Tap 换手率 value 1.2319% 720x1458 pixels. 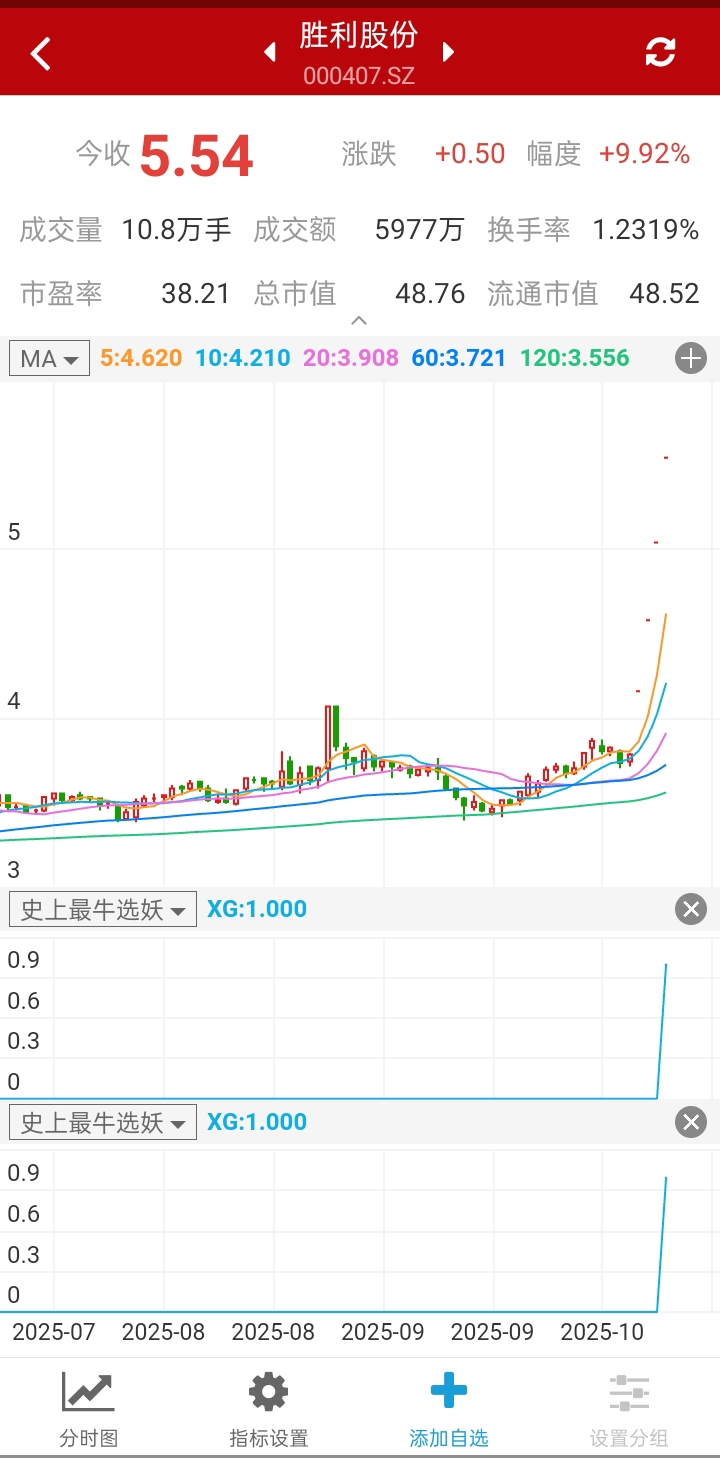pos(646,230)
